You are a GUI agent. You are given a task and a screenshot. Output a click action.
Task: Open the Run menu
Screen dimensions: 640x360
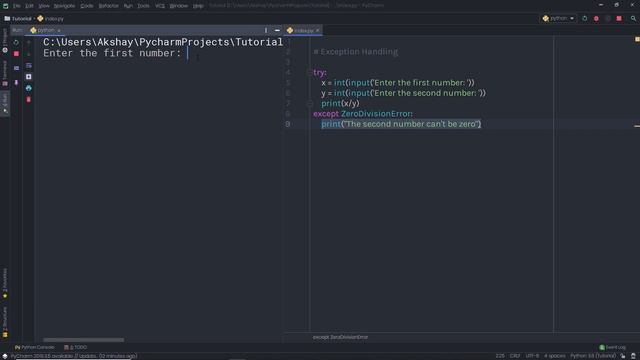click(128, 6)
